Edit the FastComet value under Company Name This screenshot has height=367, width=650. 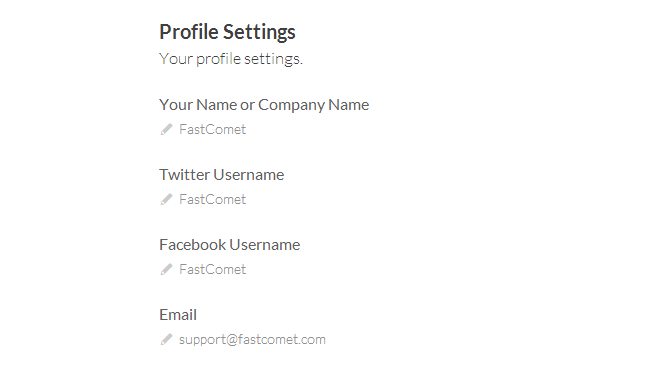[213, 129]
